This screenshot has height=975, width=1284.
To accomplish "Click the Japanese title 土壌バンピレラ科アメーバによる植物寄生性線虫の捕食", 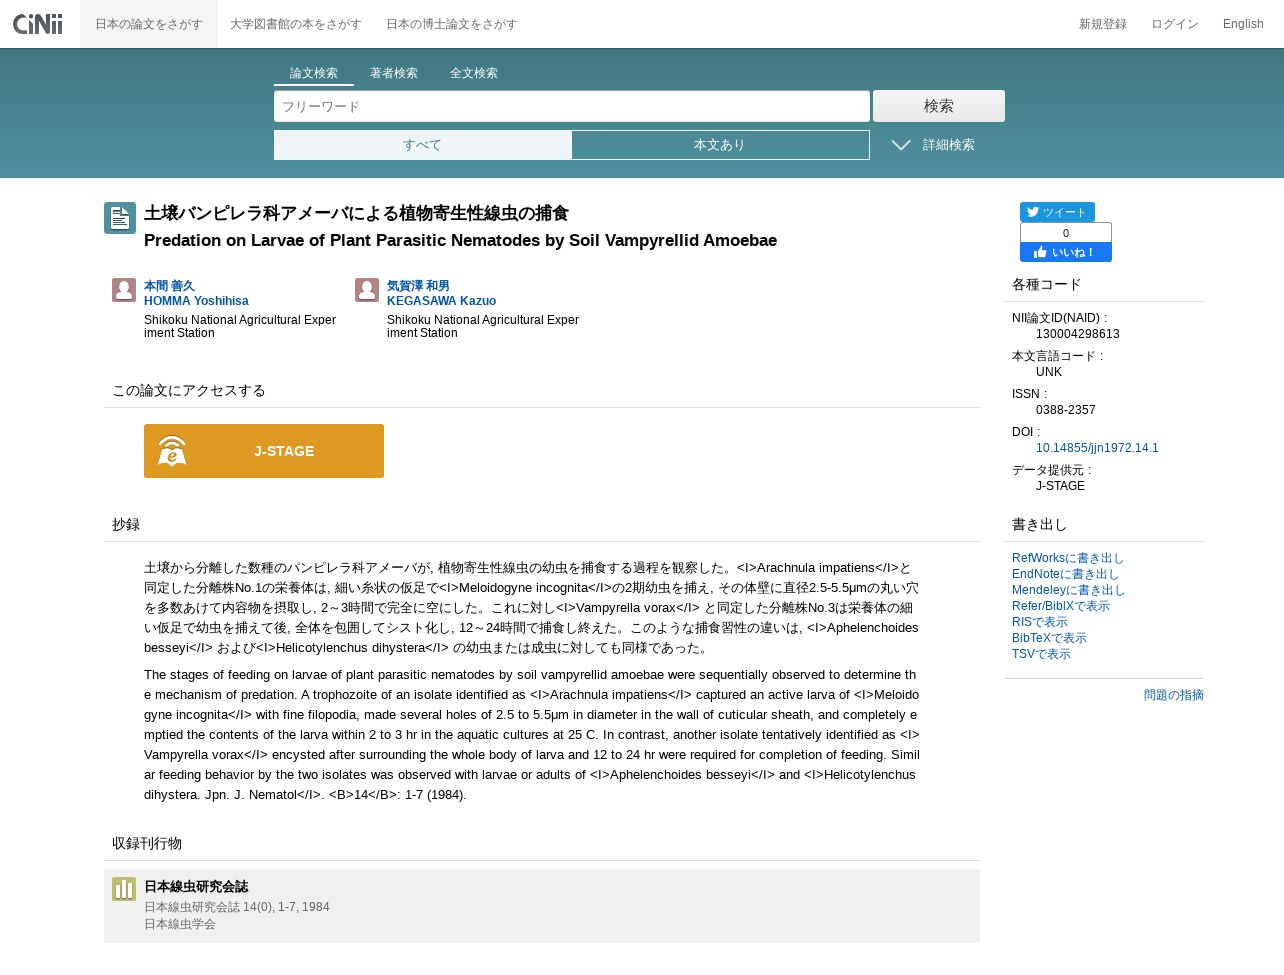I will click(356, 213).
